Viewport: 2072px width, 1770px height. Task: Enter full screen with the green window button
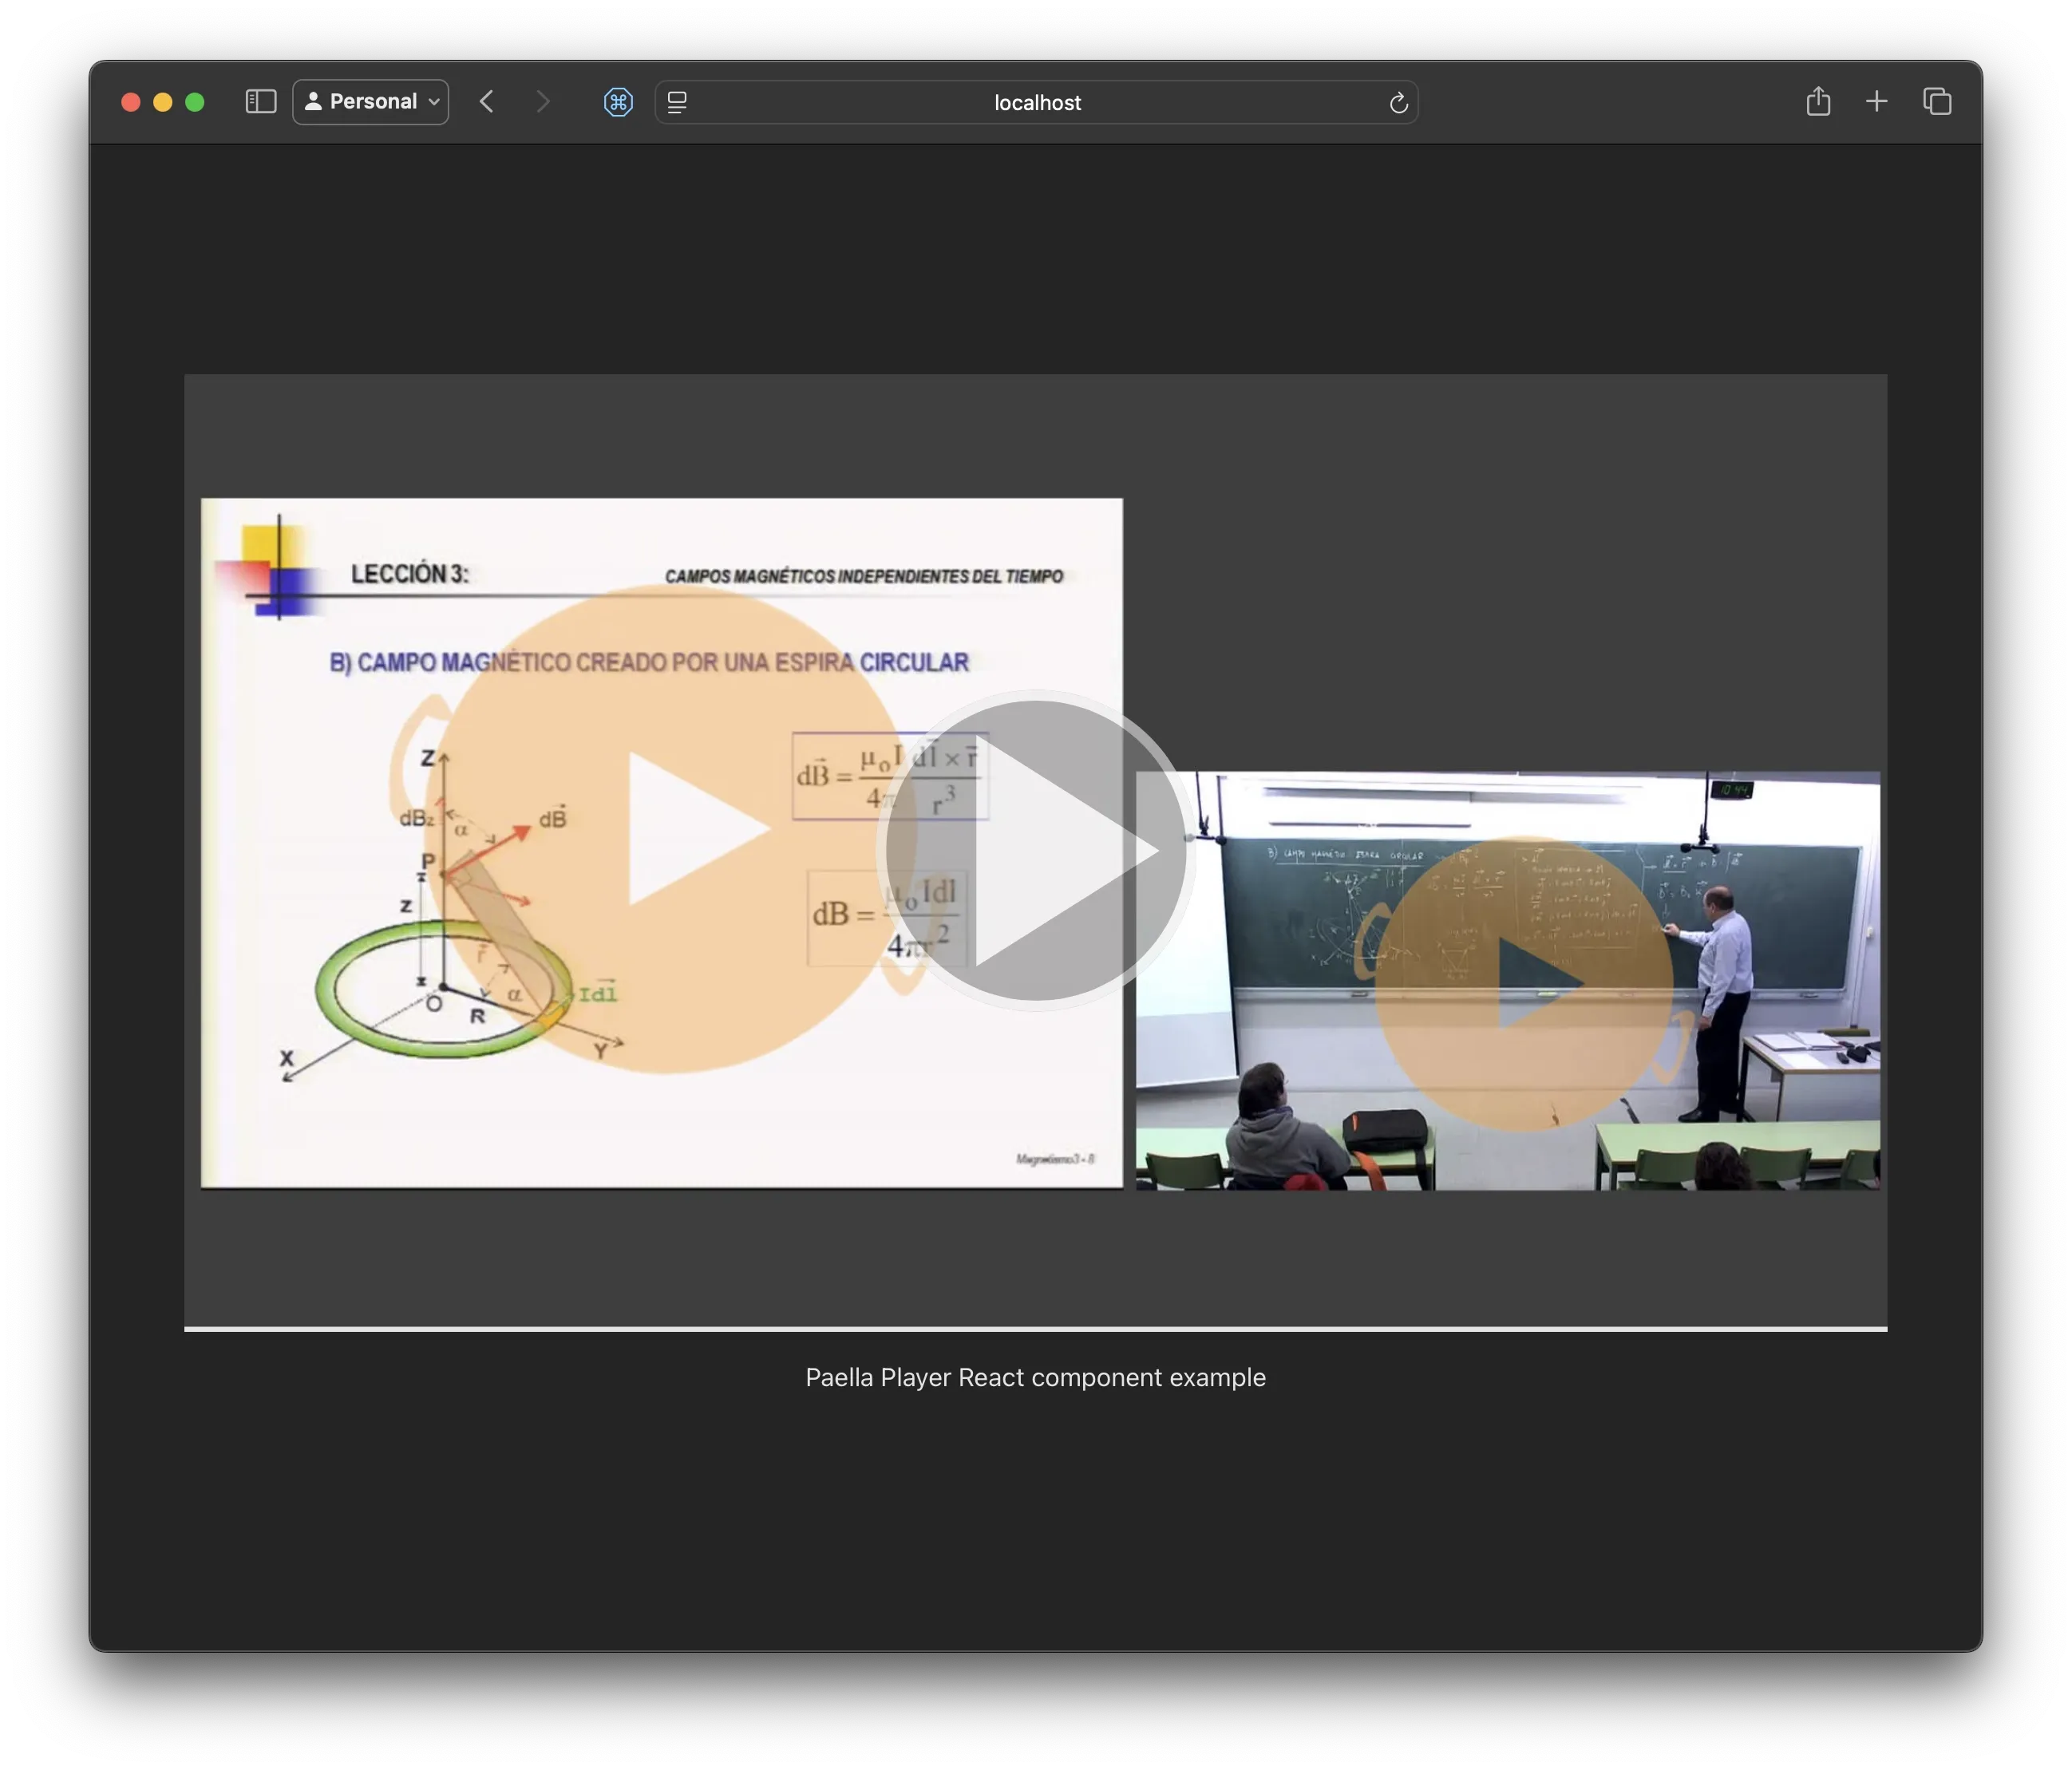pyautogui.click(x=196, y=101)
